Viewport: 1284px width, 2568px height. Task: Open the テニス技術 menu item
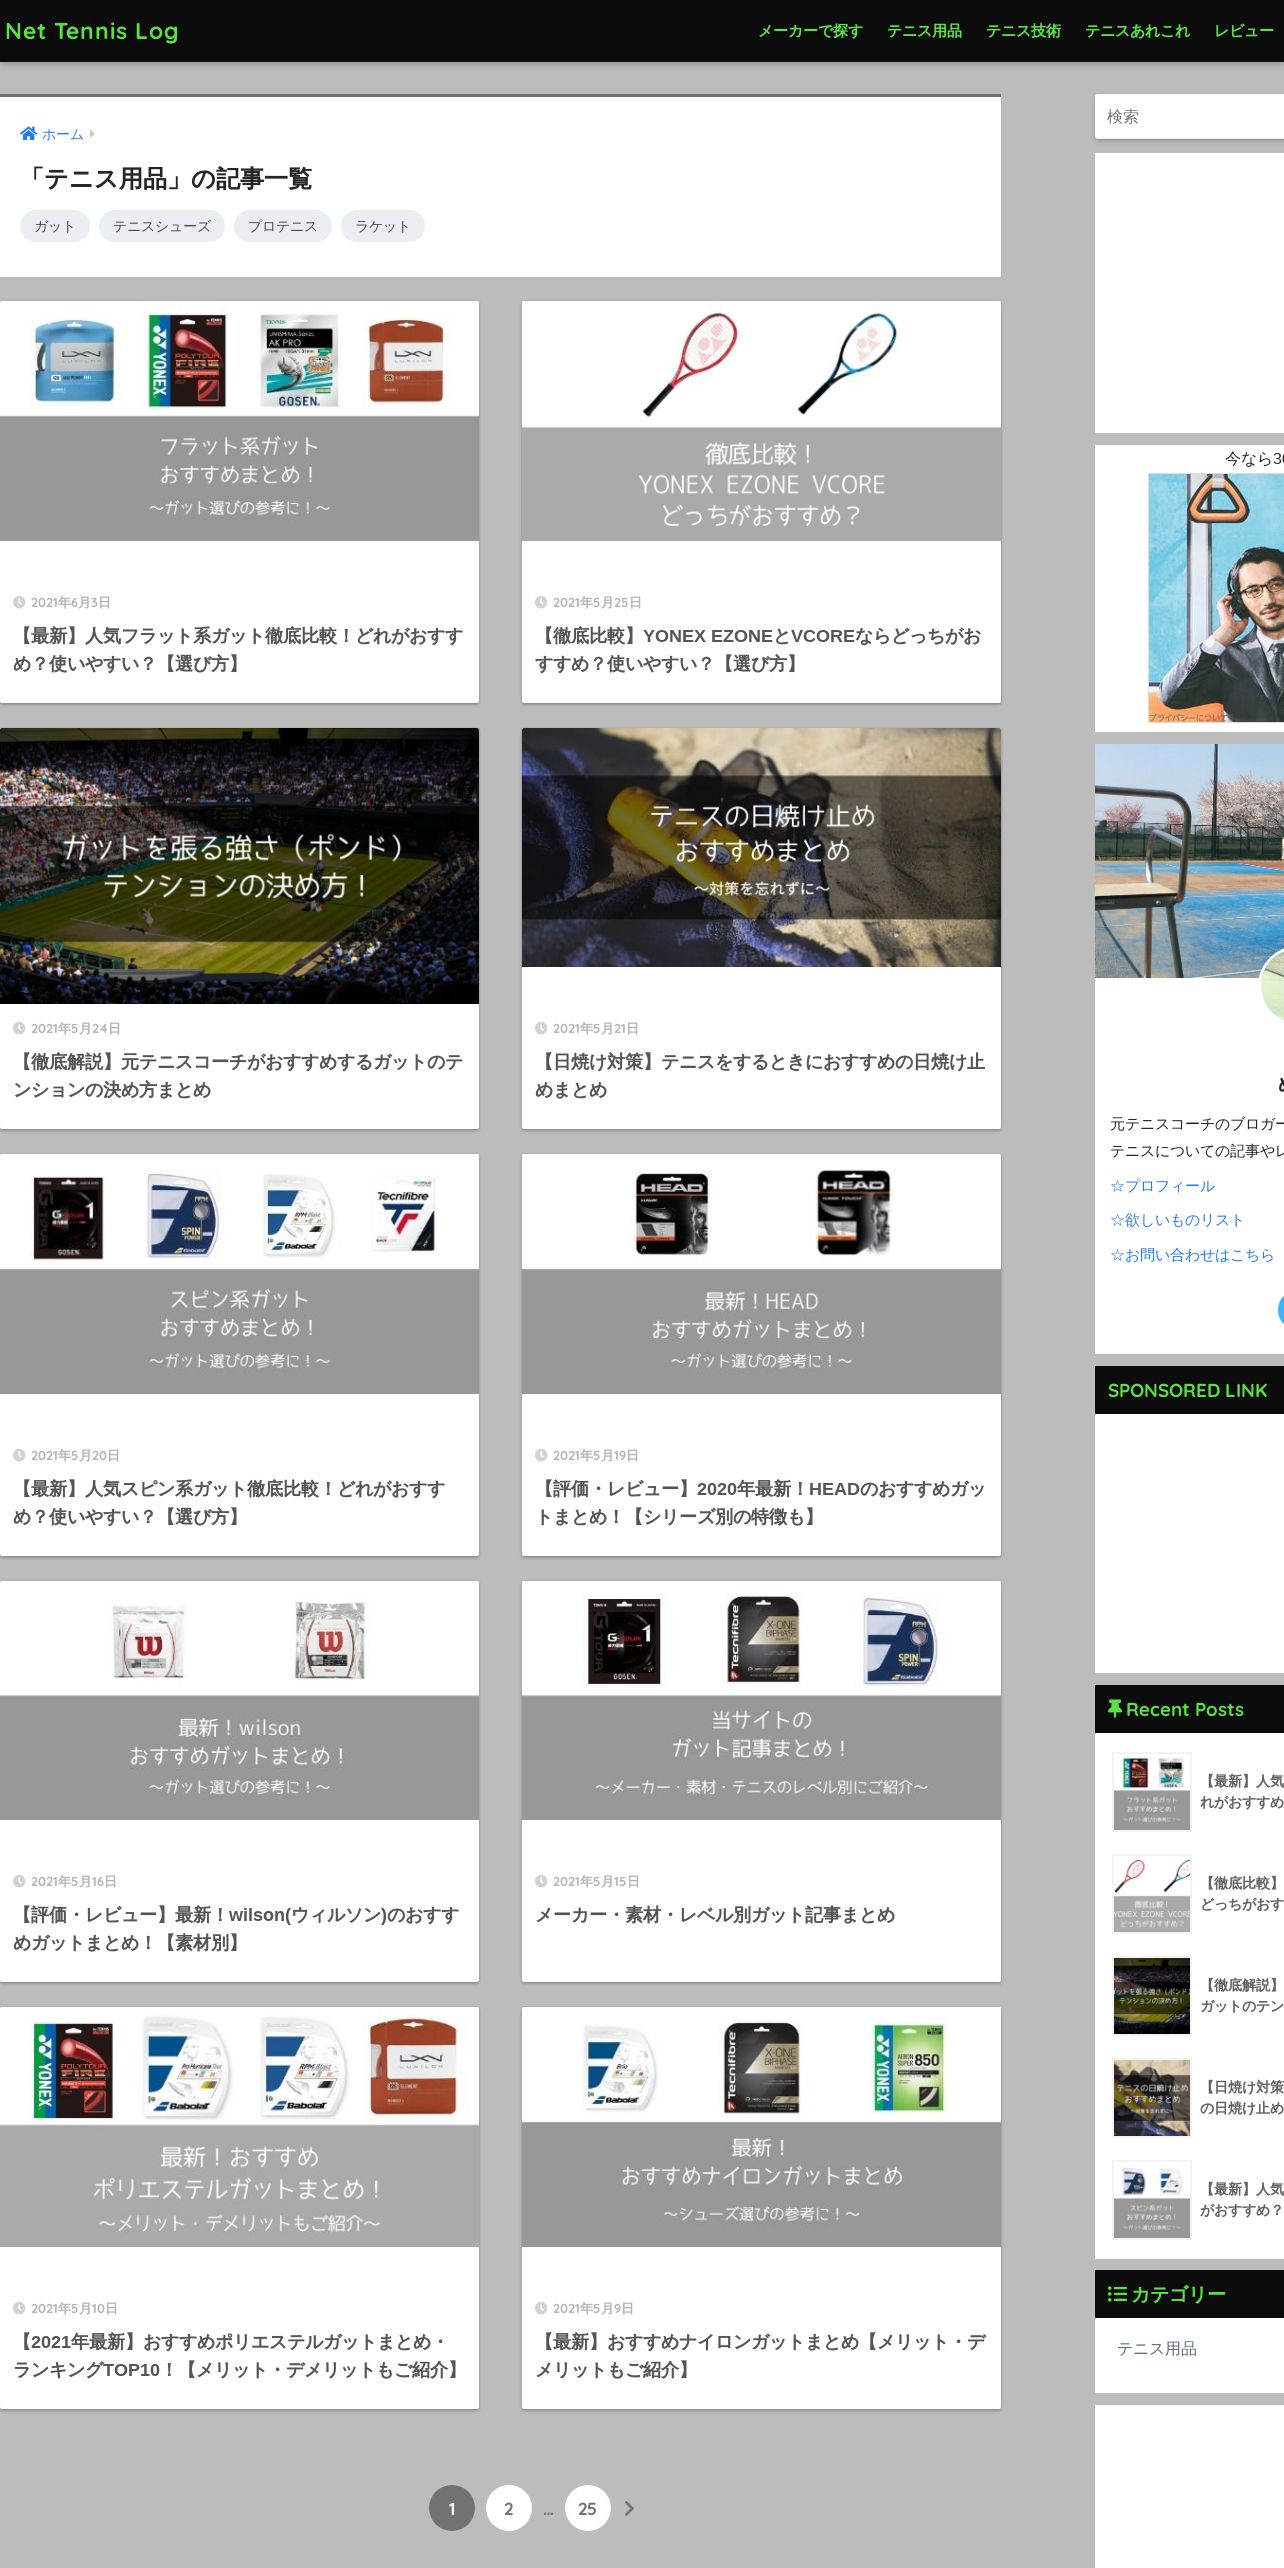1023,31
